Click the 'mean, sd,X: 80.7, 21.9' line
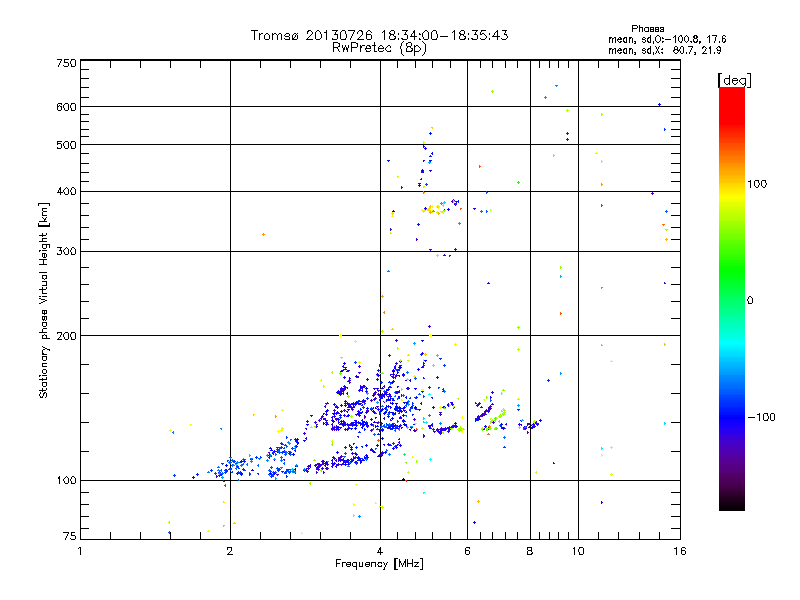800x600 pixels. coord(664,50)
